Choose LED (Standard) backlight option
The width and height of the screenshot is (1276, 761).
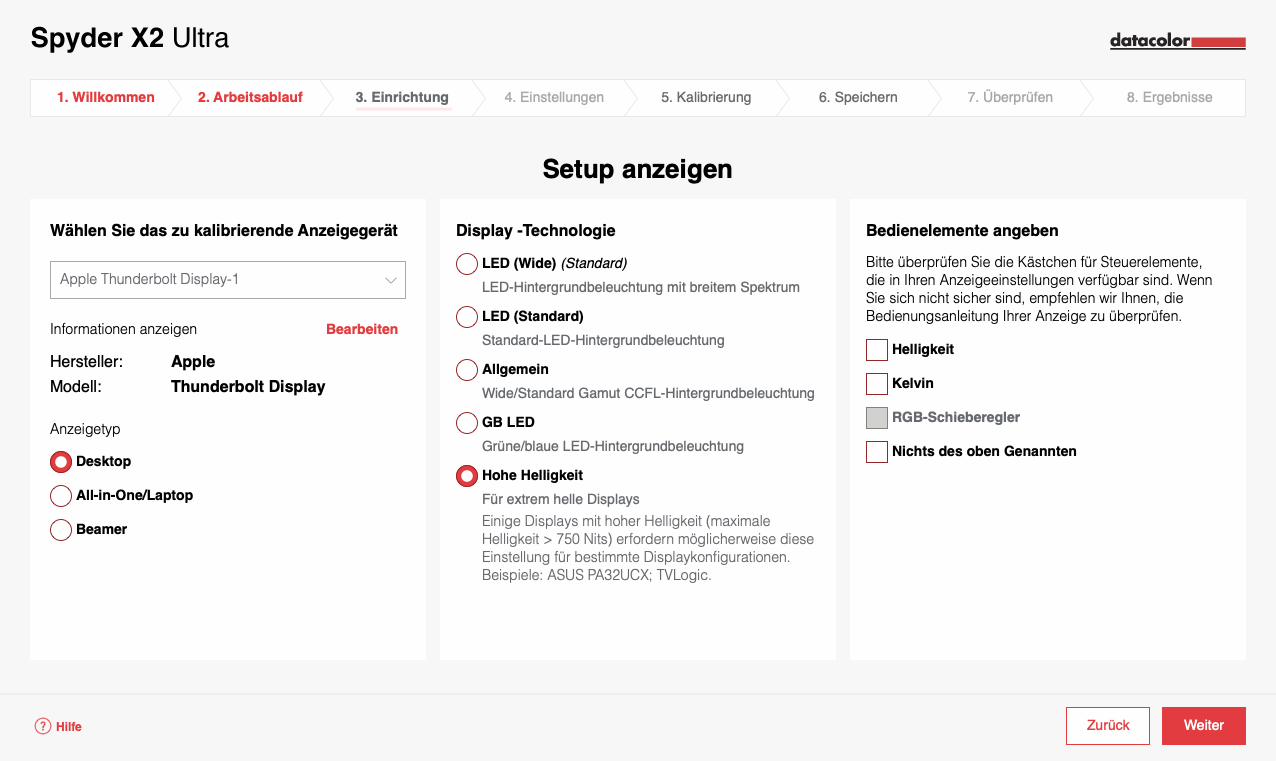pyautogui.click(x=467, y=317)
